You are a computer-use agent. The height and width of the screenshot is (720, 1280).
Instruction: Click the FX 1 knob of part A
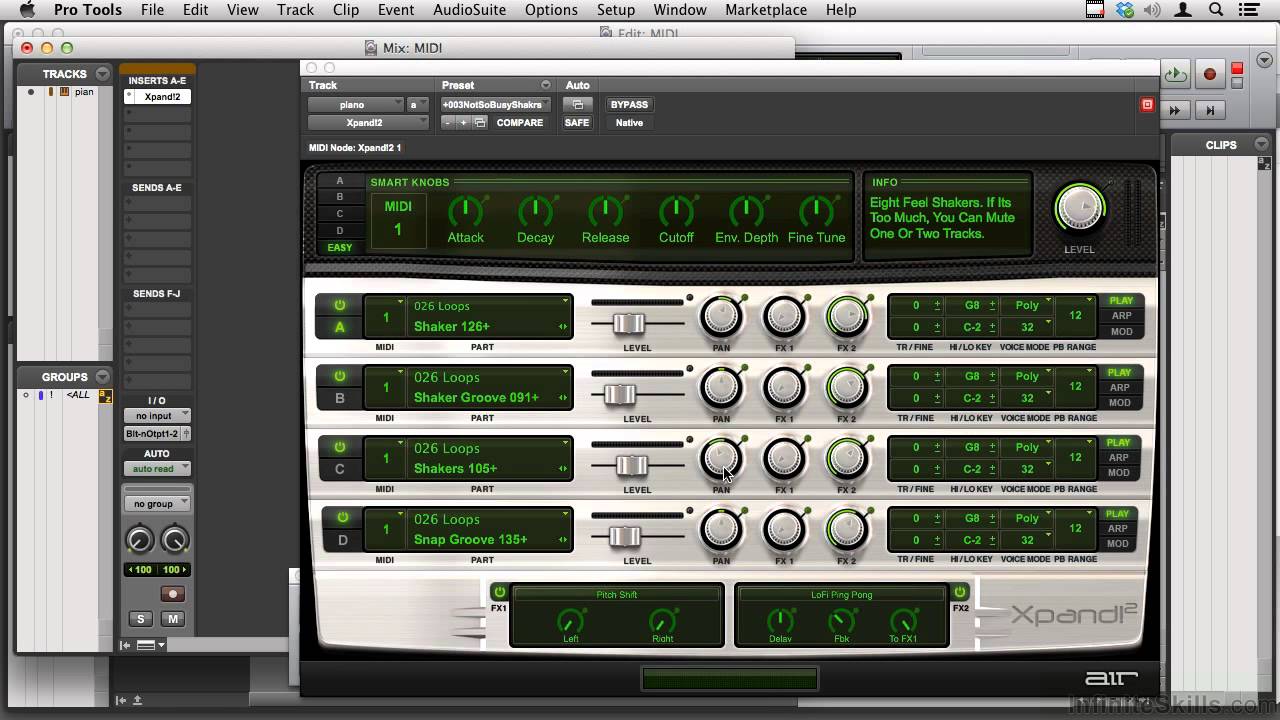point(784,317)
